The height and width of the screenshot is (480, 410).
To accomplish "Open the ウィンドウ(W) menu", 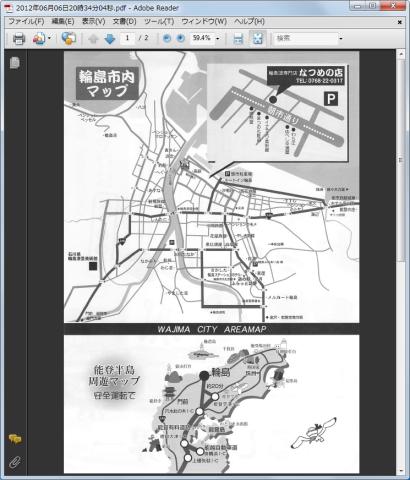I will click(x=204, y=22).
